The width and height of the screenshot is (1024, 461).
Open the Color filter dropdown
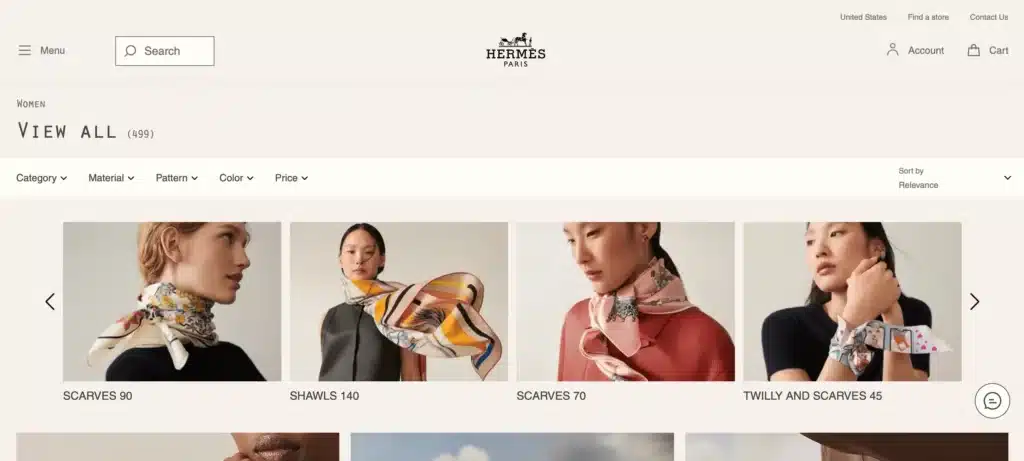click(236, 178)
